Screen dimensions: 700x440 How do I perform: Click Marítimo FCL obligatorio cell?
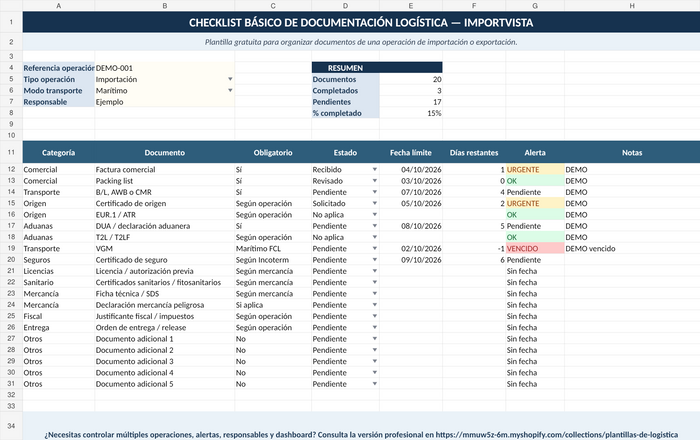click(x=273, y=248)
